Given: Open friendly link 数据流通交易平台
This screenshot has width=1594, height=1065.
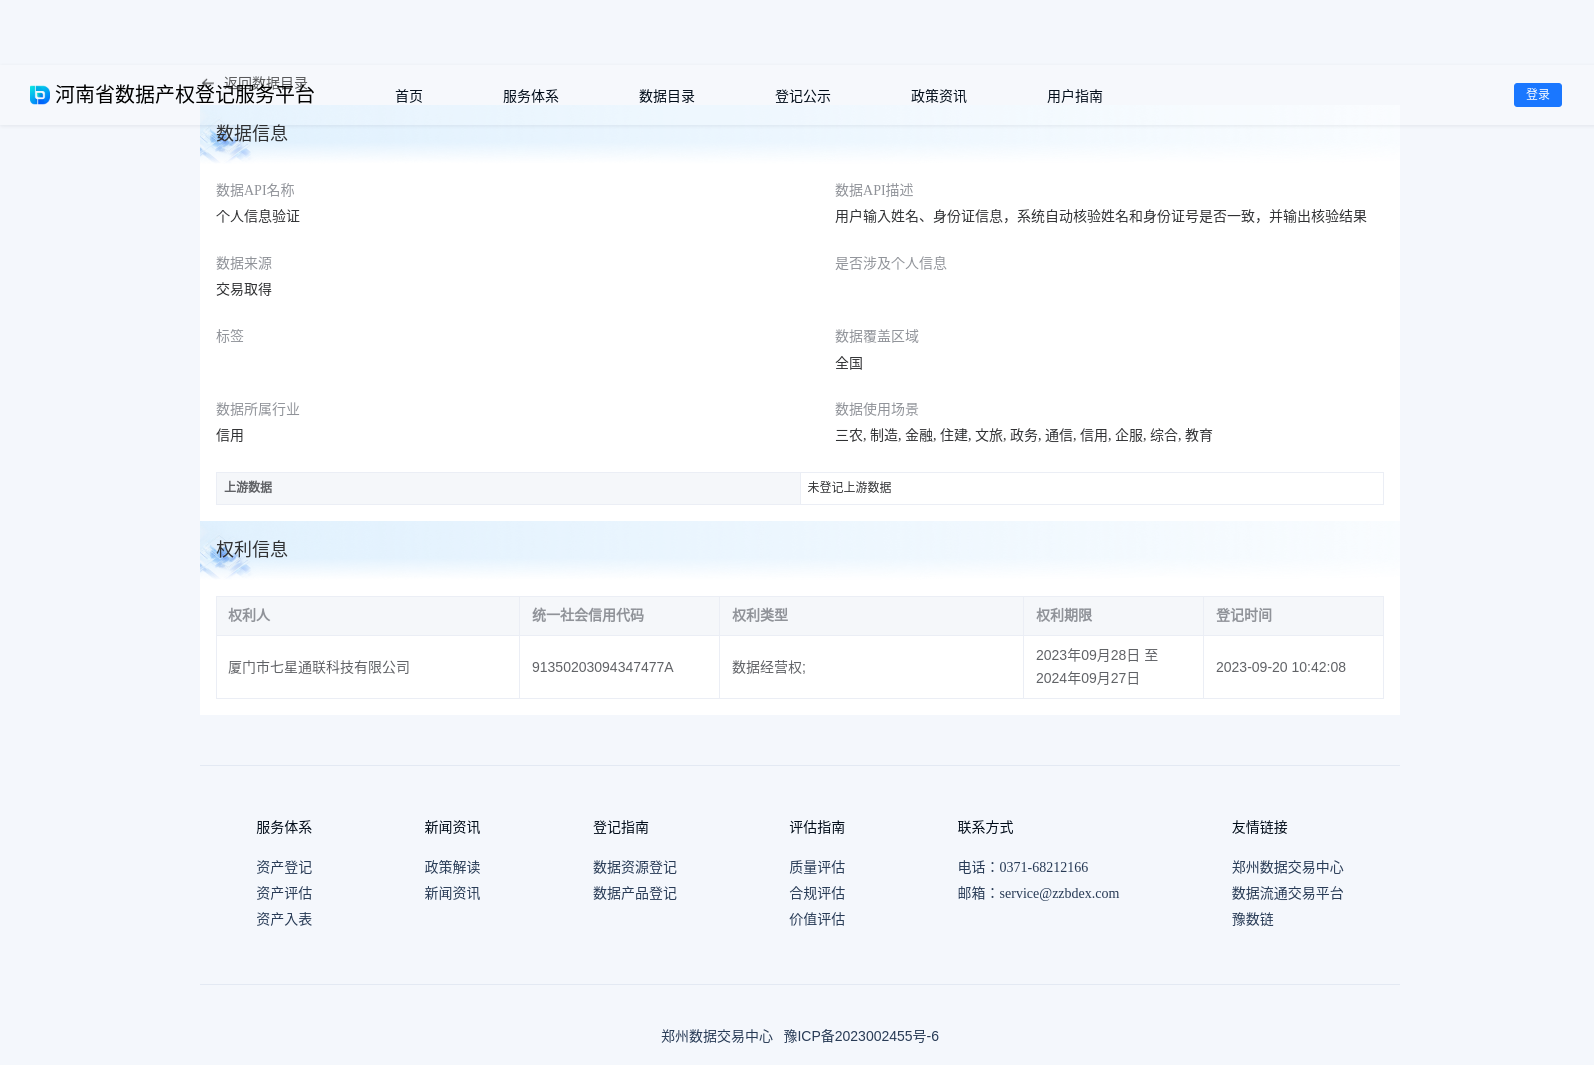Looking at the screenshot, I should [1288, 893].
